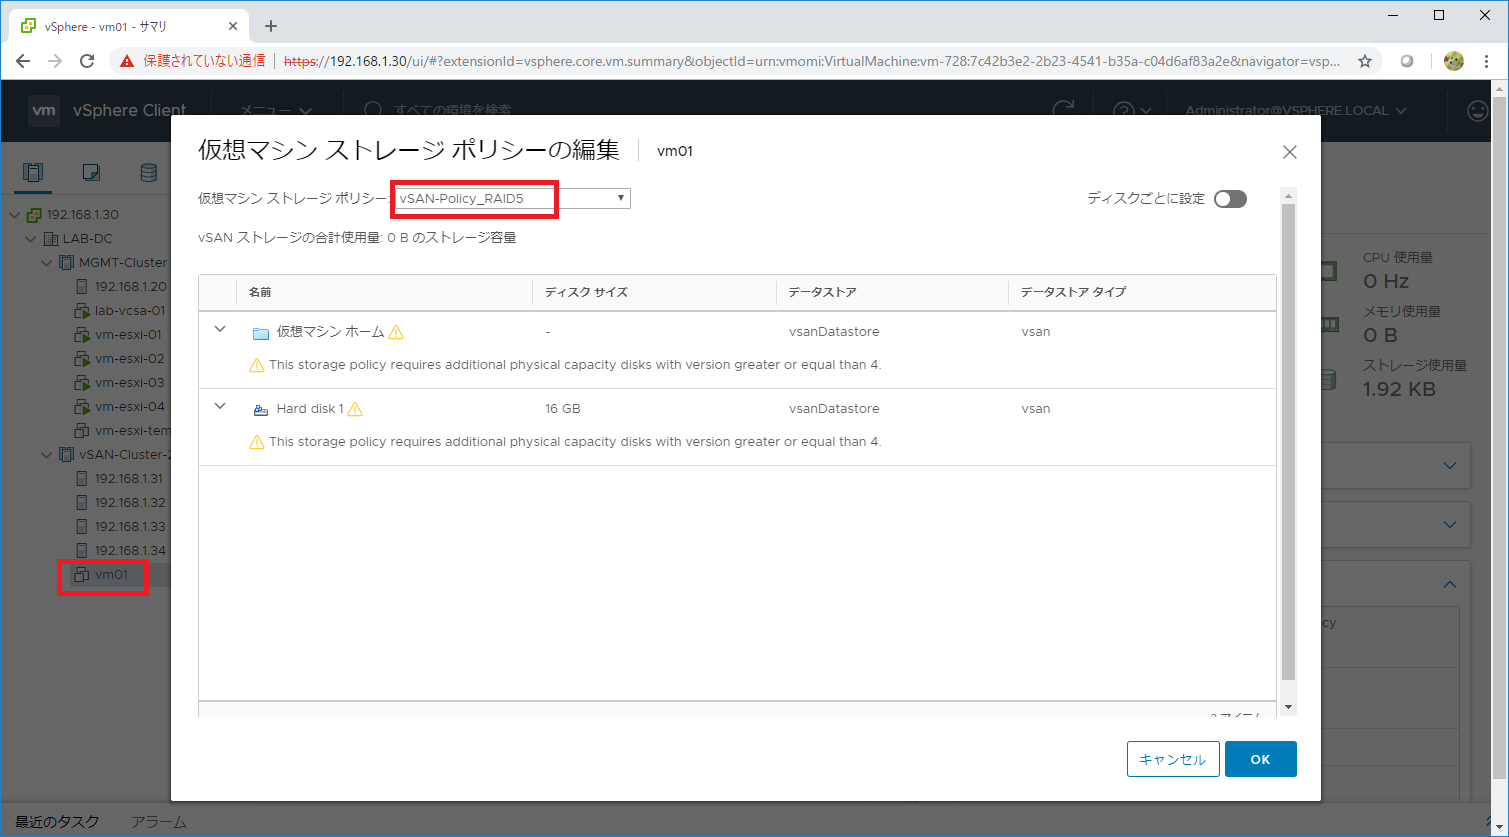The height and width of the screenshot is (837, 1509).
Task: Select host 192.168.1.20 in tree
Action: [x=130, y=287]
